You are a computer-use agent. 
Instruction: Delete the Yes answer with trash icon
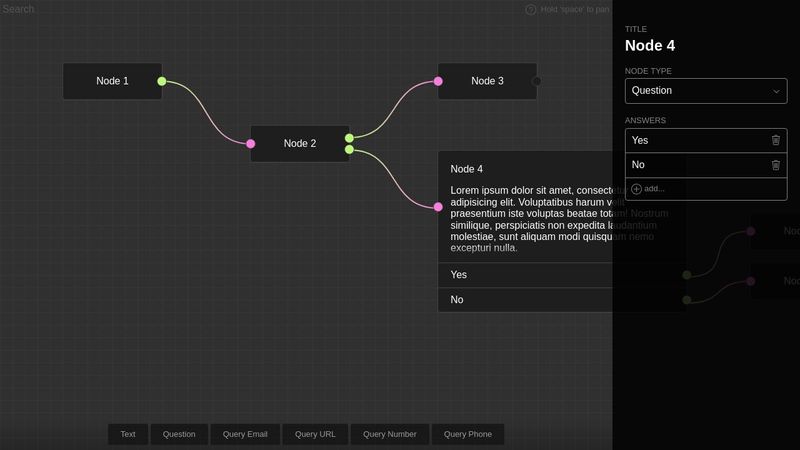click(x=775, y=141)
